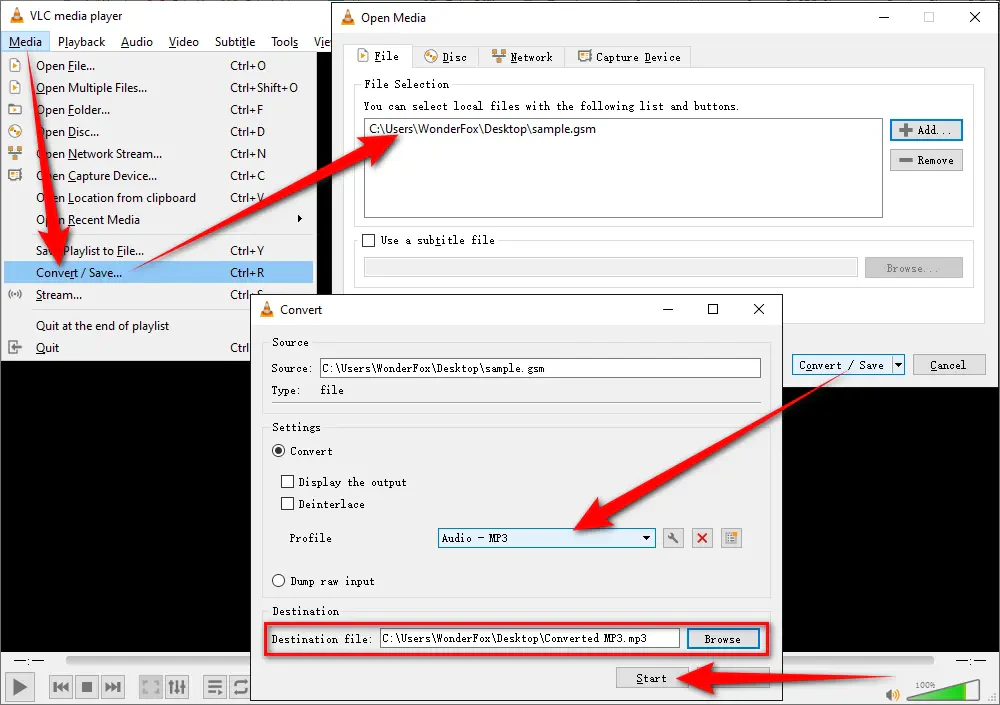Click the Destination file input field
Image resolution: width=1000 pixels, height=705 pixels.
pyautogui.click(x=530, y=638)
